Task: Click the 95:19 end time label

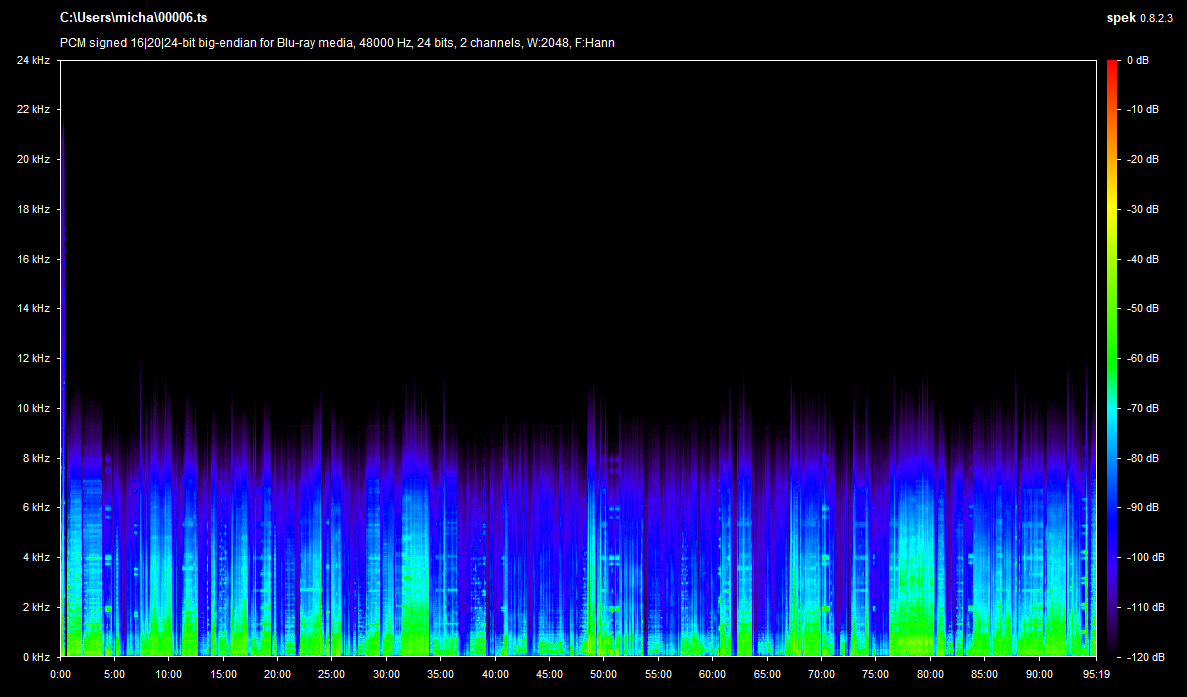Action: (1097, 674)
